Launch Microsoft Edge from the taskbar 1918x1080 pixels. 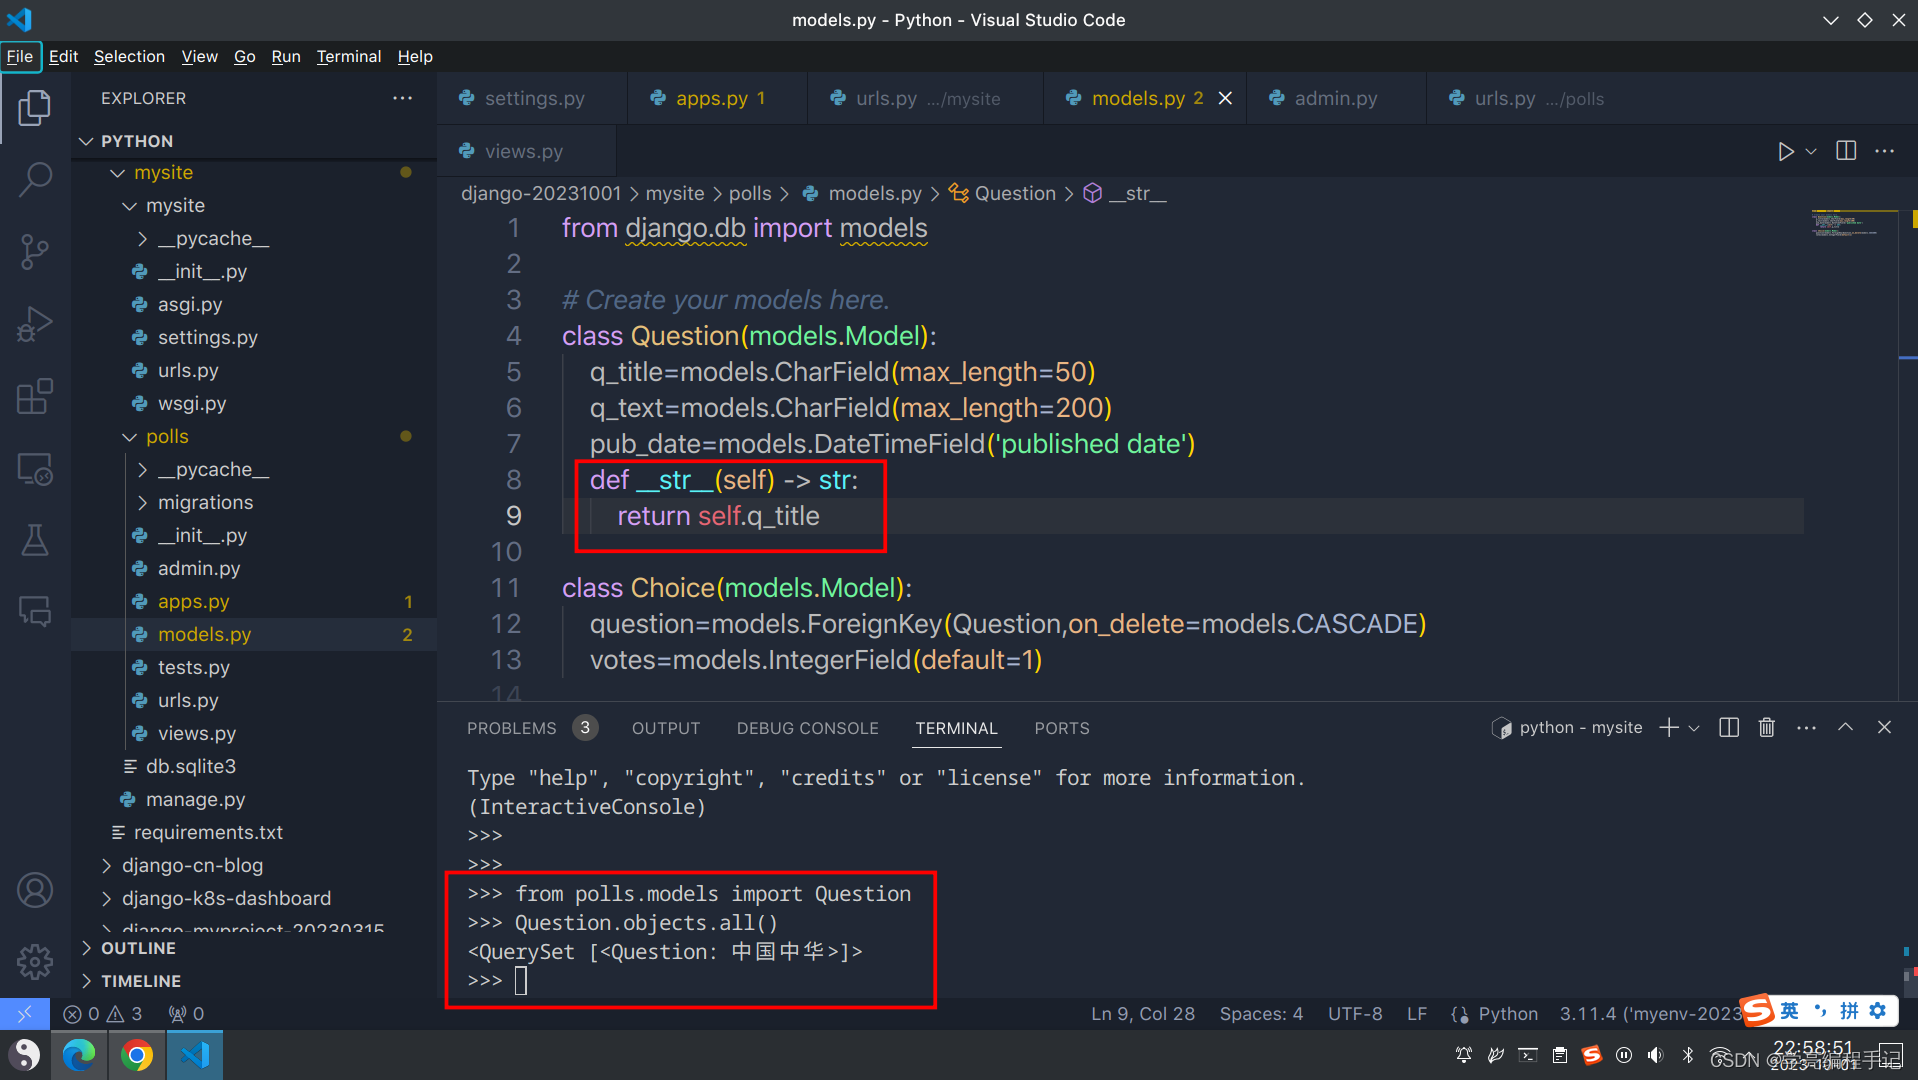click(79, 1055)
